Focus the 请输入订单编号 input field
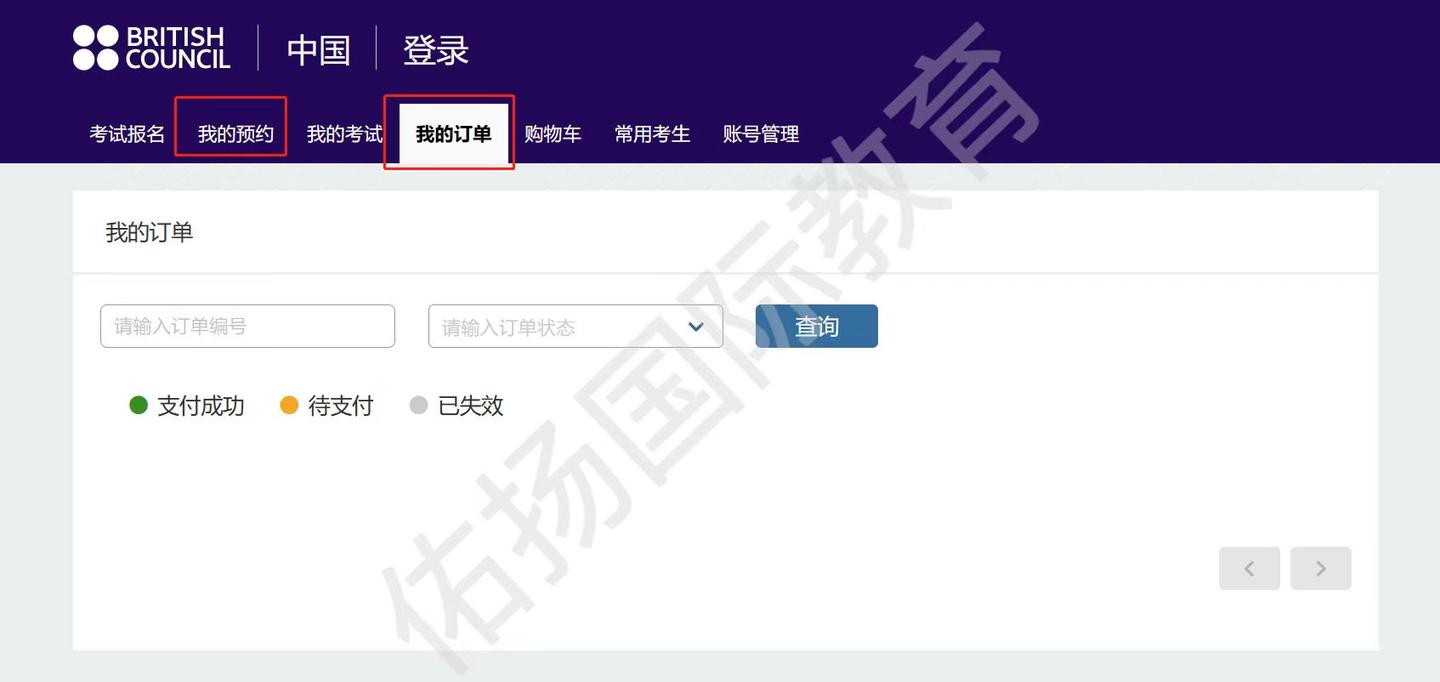 [x=247, y=326]
